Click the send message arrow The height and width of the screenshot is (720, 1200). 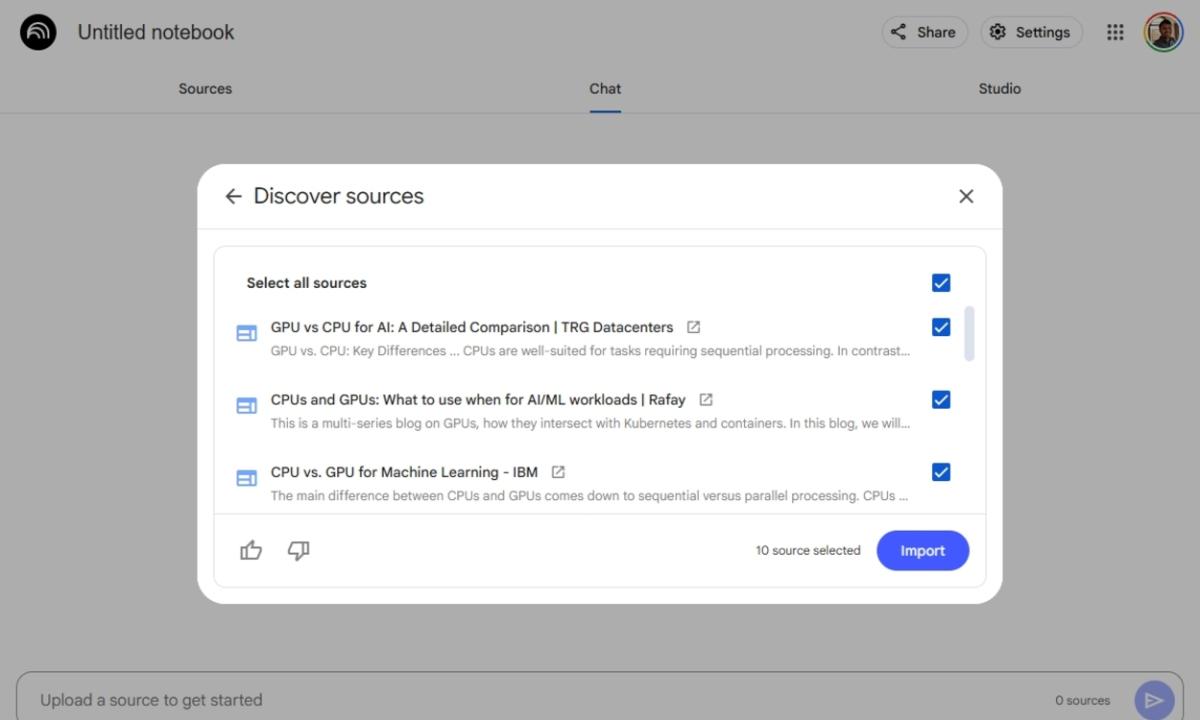[x=1154, y=699]
